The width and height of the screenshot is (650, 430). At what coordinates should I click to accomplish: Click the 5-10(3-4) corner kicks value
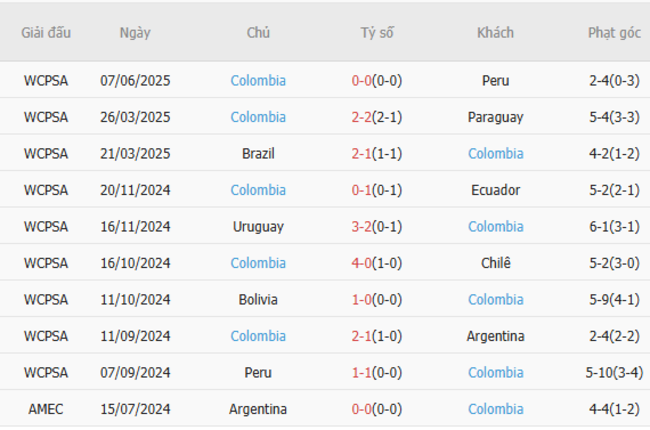click(x=614, y=373)
